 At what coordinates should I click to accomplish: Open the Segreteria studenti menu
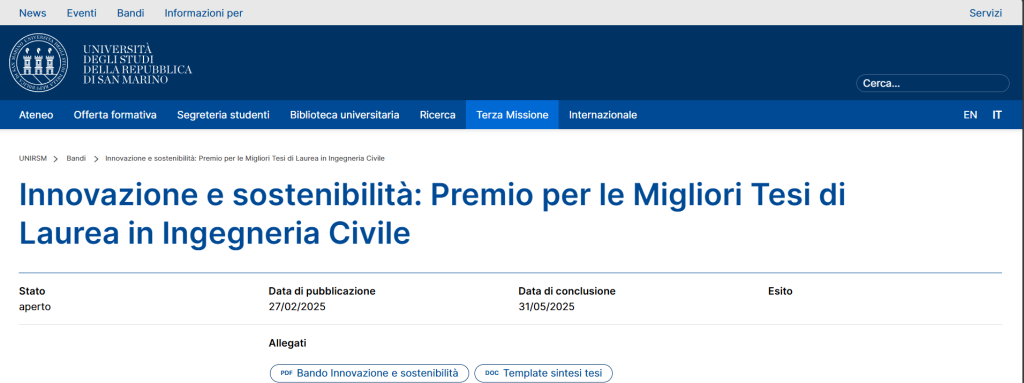[x=223, y=115]
